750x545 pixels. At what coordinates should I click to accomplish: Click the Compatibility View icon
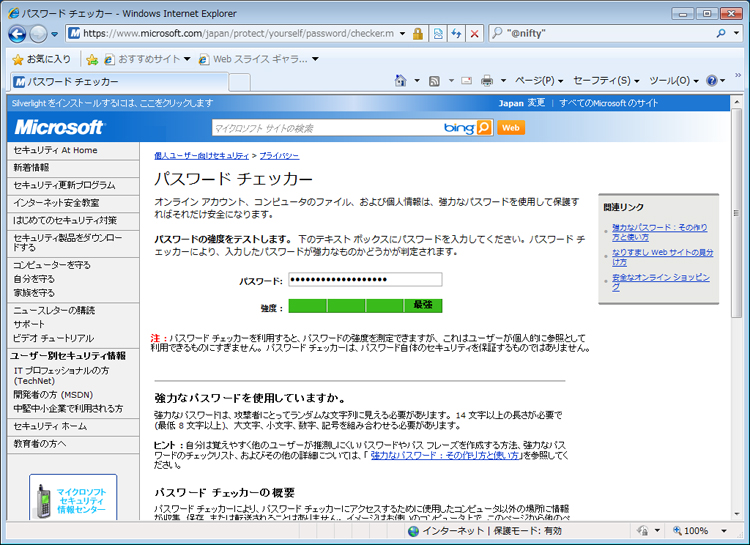pos(438,33)
